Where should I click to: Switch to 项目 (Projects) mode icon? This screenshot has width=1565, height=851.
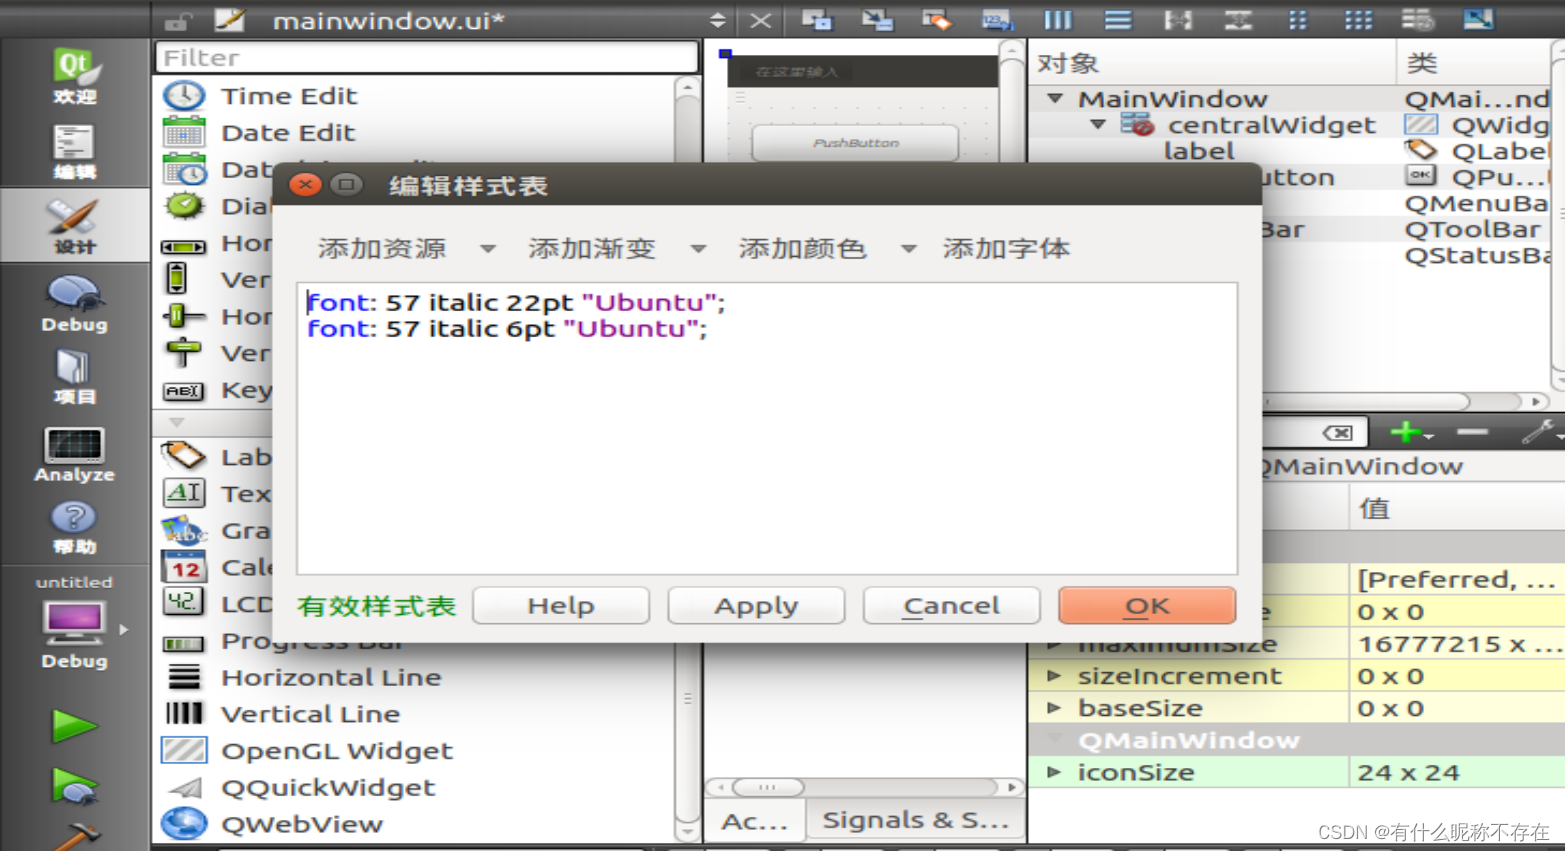73,376
